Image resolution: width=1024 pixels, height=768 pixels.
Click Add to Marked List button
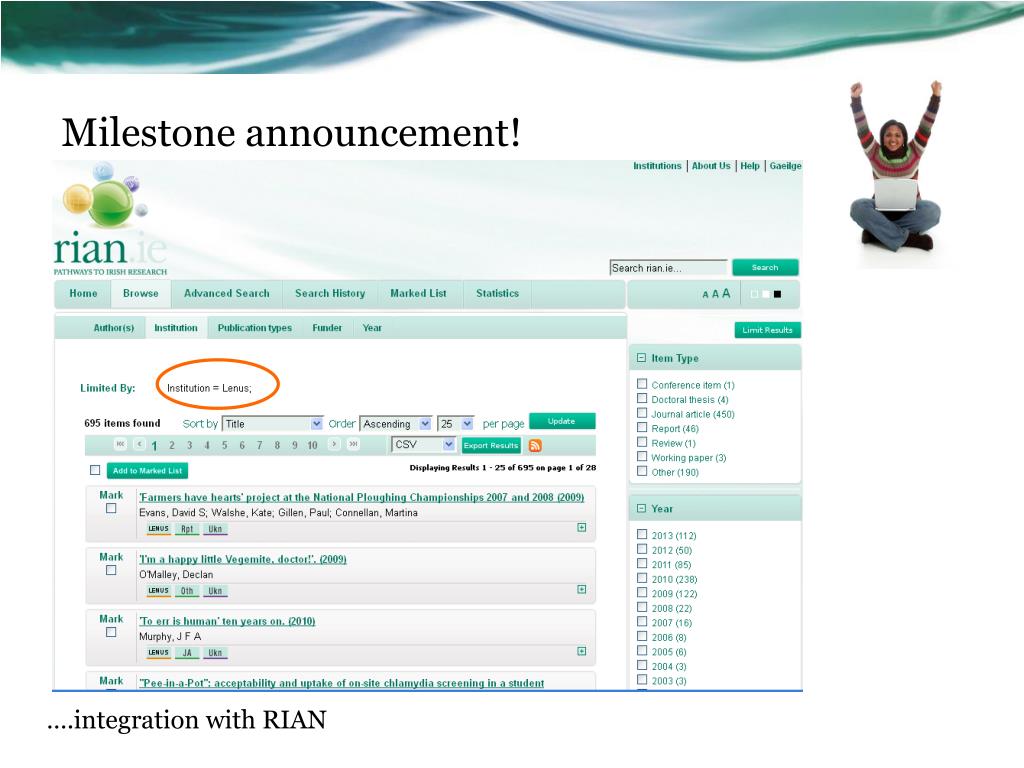point(148,470)
